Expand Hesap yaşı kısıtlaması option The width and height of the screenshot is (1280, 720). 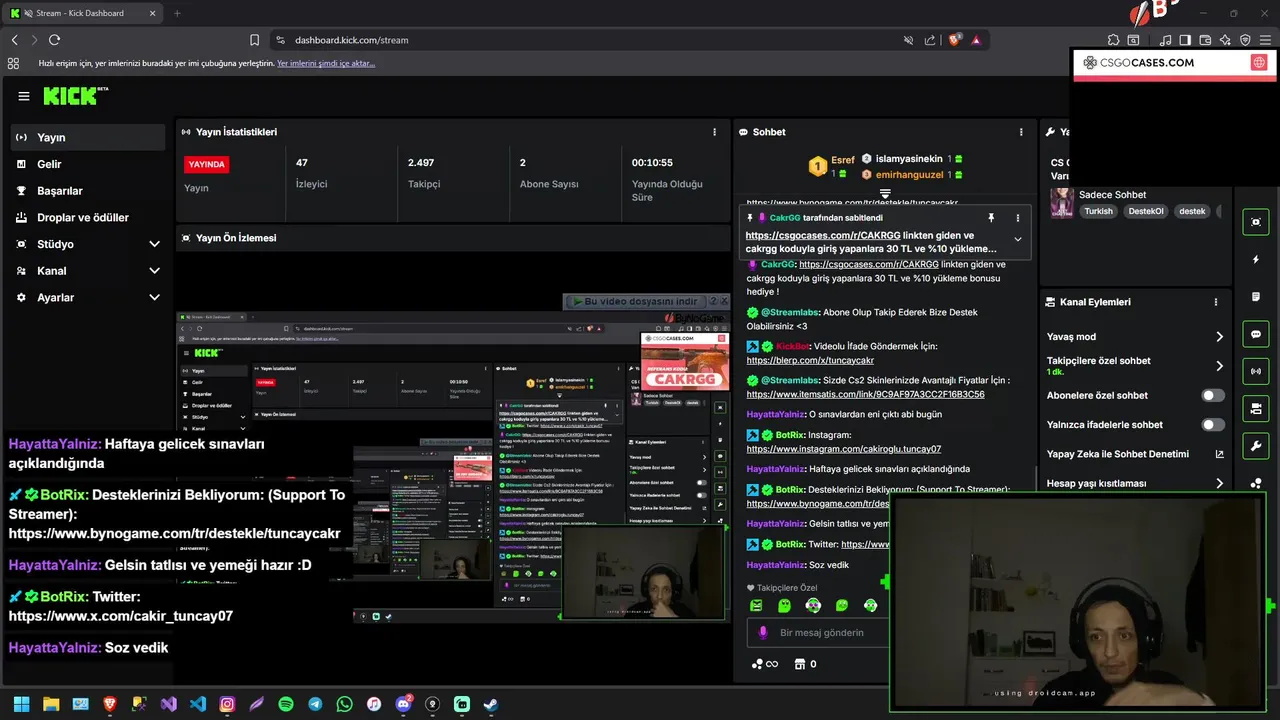click(1219, 483)
